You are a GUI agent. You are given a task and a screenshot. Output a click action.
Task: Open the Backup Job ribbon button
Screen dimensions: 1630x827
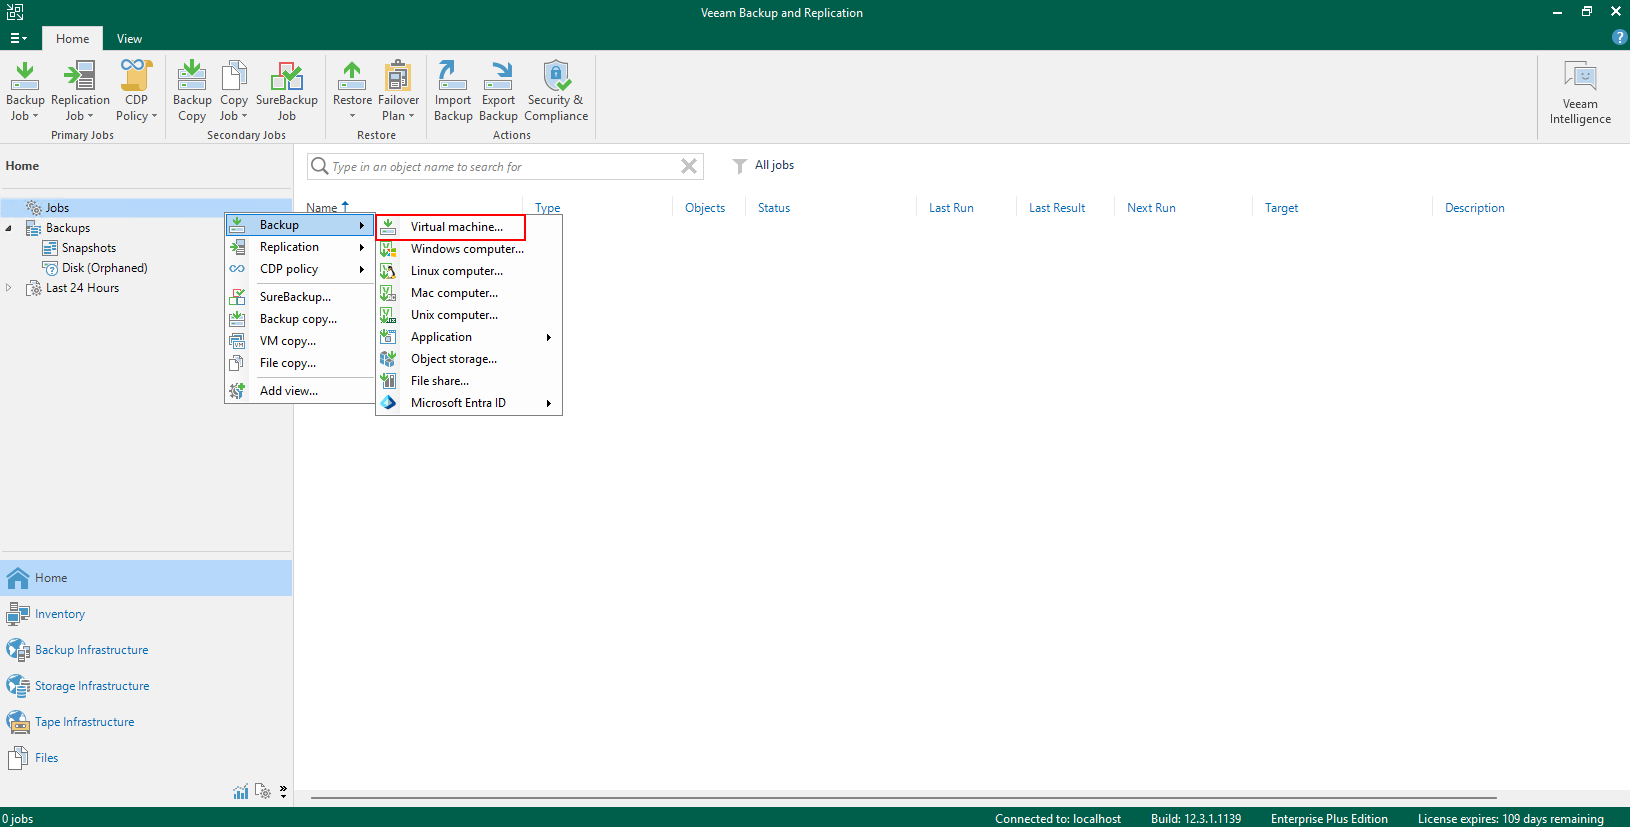pos(25,91)
